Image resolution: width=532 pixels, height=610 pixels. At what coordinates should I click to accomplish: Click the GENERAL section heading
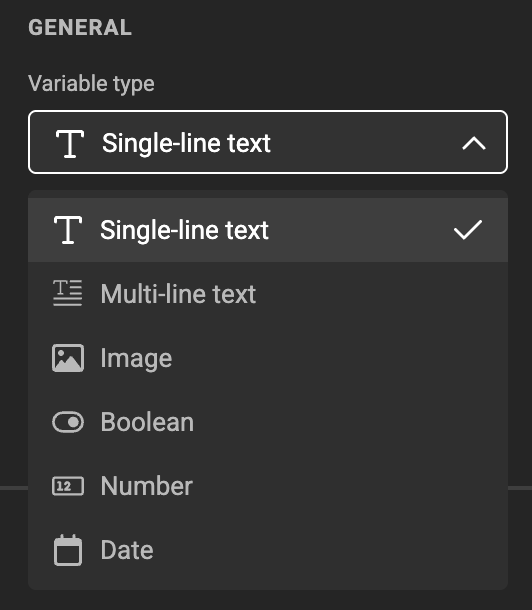click(80, 28)
